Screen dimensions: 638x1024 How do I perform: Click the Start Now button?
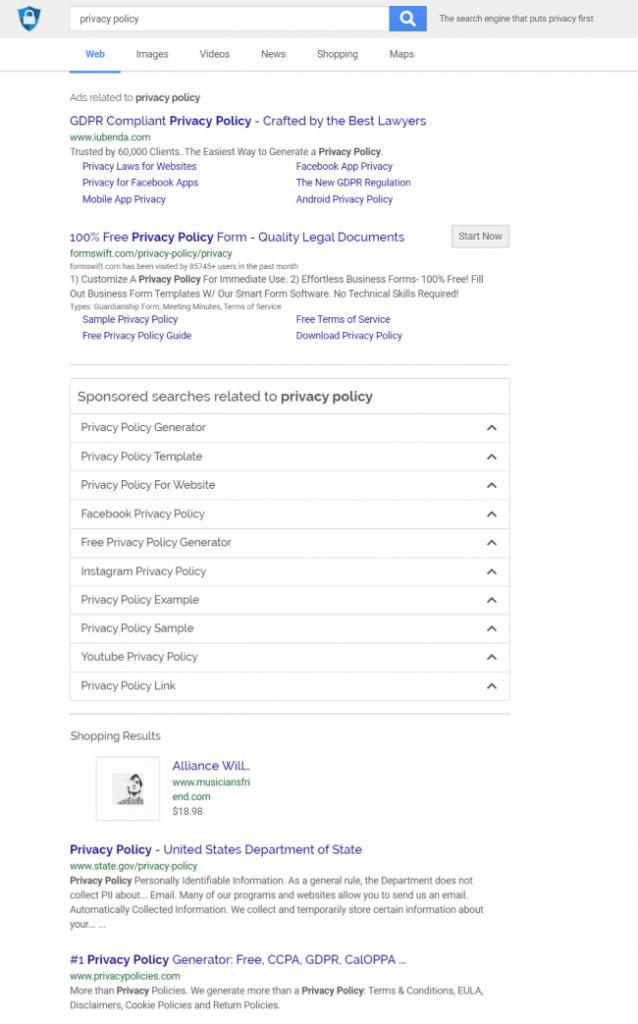pyautogui.click(x=480, y=236)
